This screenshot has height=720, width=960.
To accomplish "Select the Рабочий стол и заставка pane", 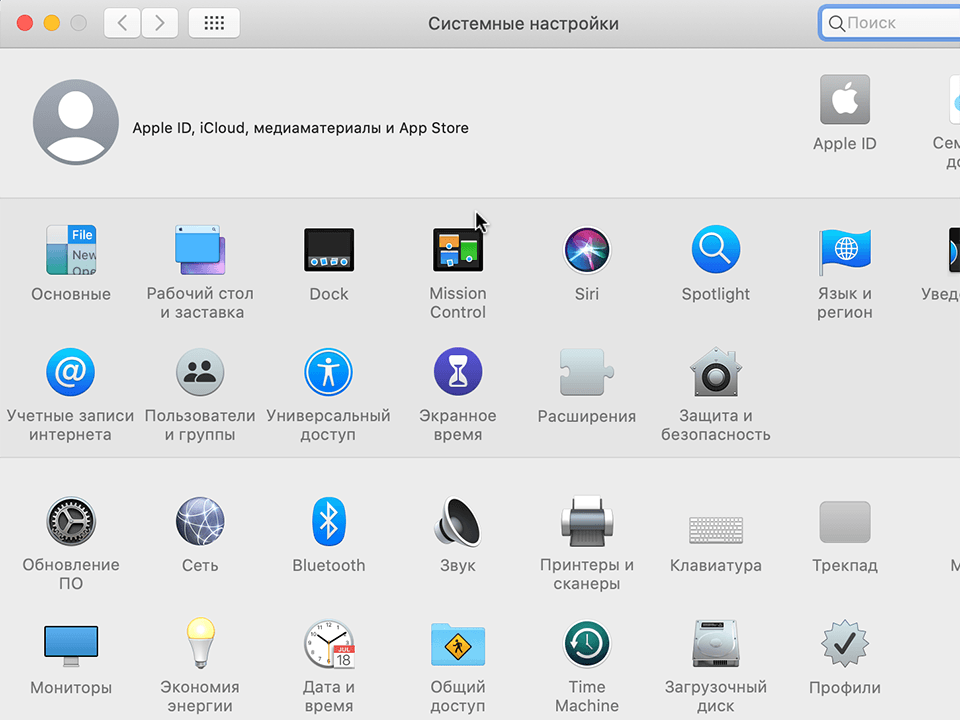I will pos(199,250).
